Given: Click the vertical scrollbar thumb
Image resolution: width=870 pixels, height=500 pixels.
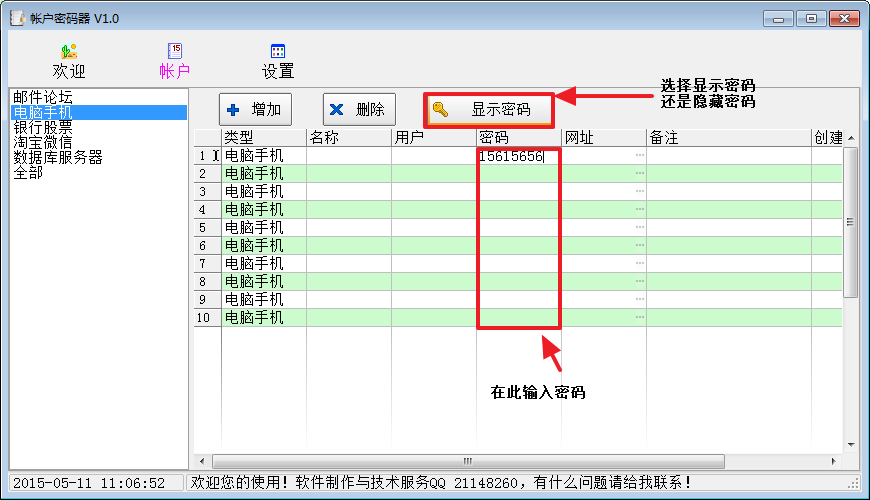Looking at the screenshot, I should (851, 223).
